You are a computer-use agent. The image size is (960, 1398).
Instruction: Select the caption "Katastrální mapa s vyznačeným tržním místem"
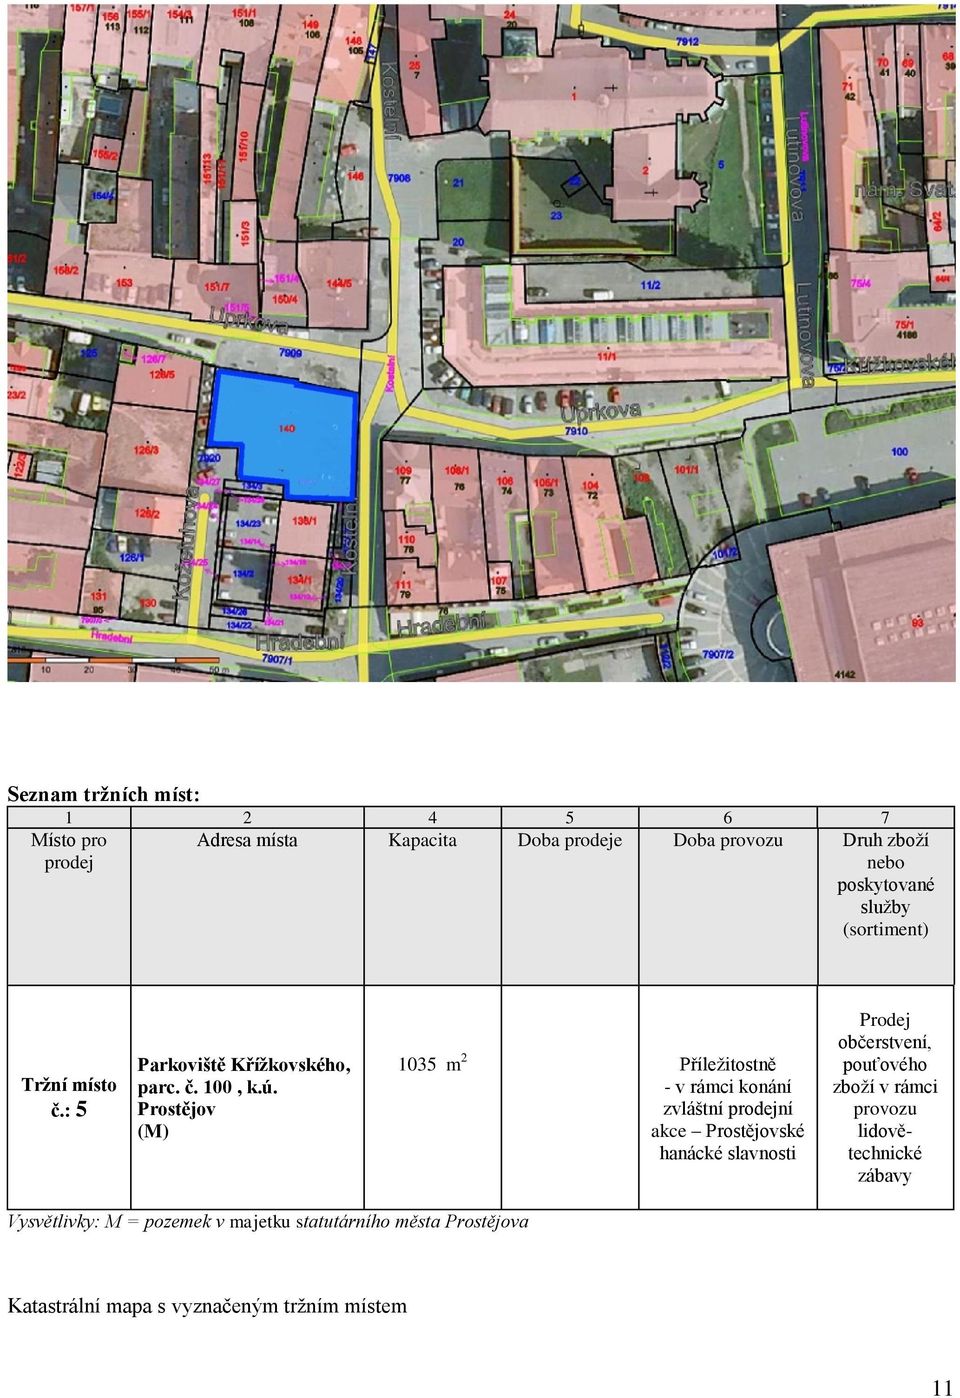pos(207,1306)
